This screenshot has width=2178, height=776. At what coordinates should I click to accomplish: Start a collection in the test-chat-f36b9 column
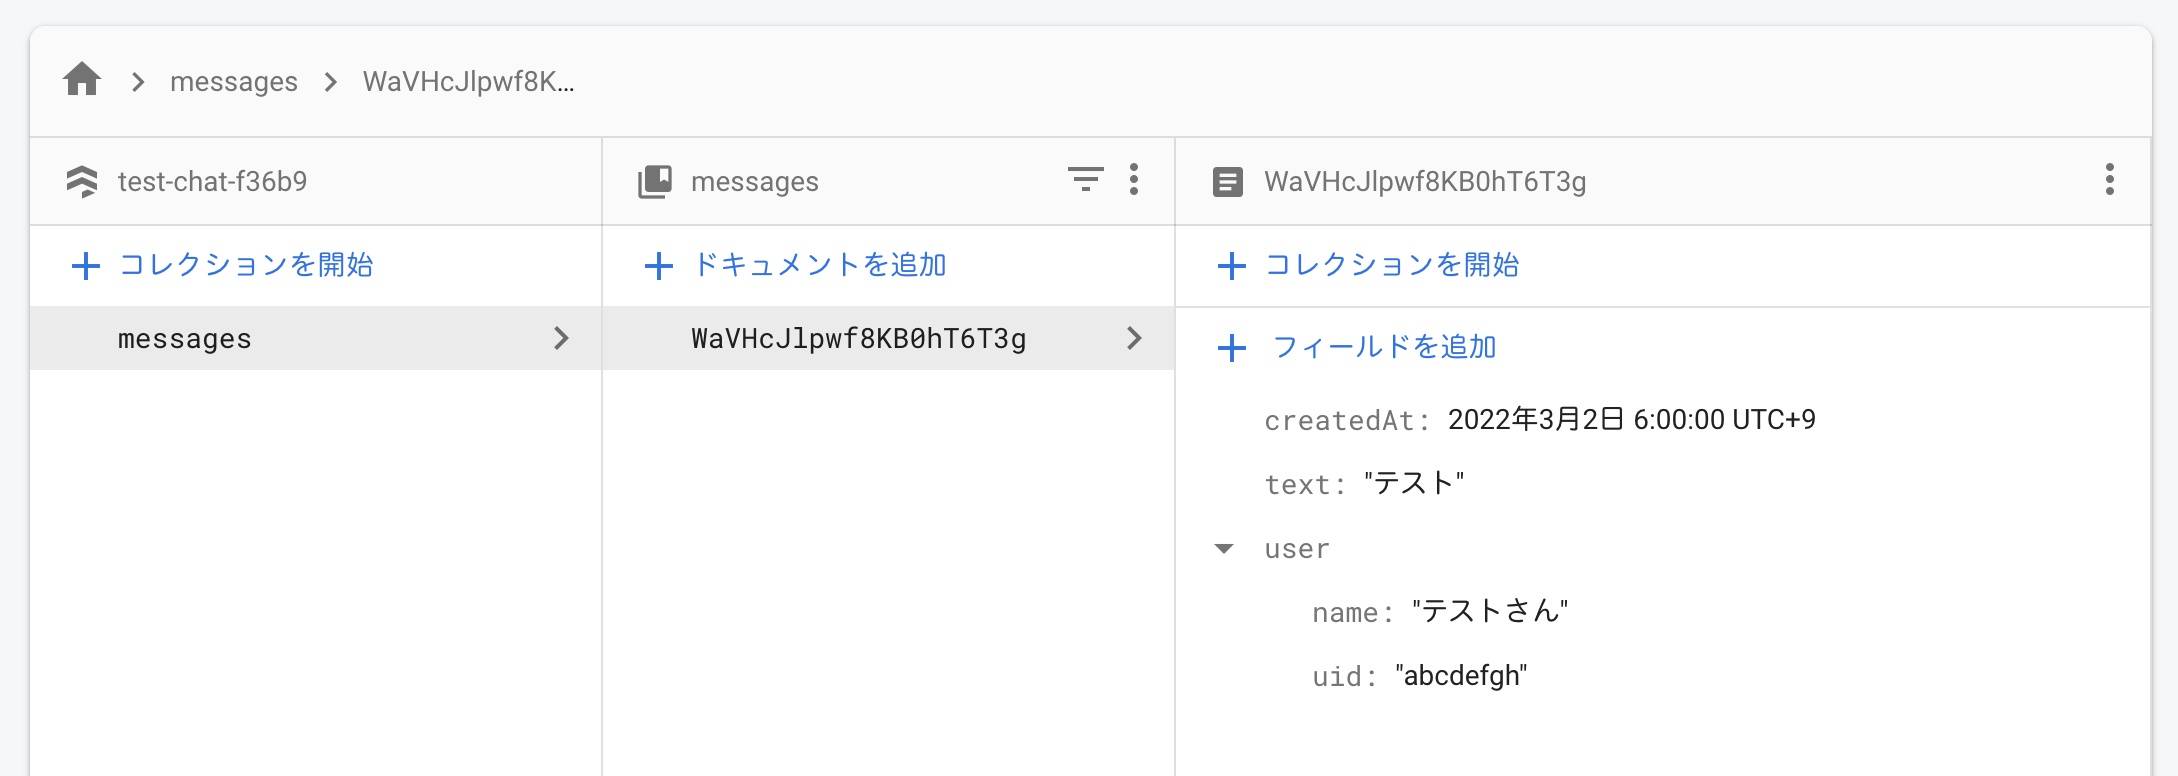(x=222, y=265)
